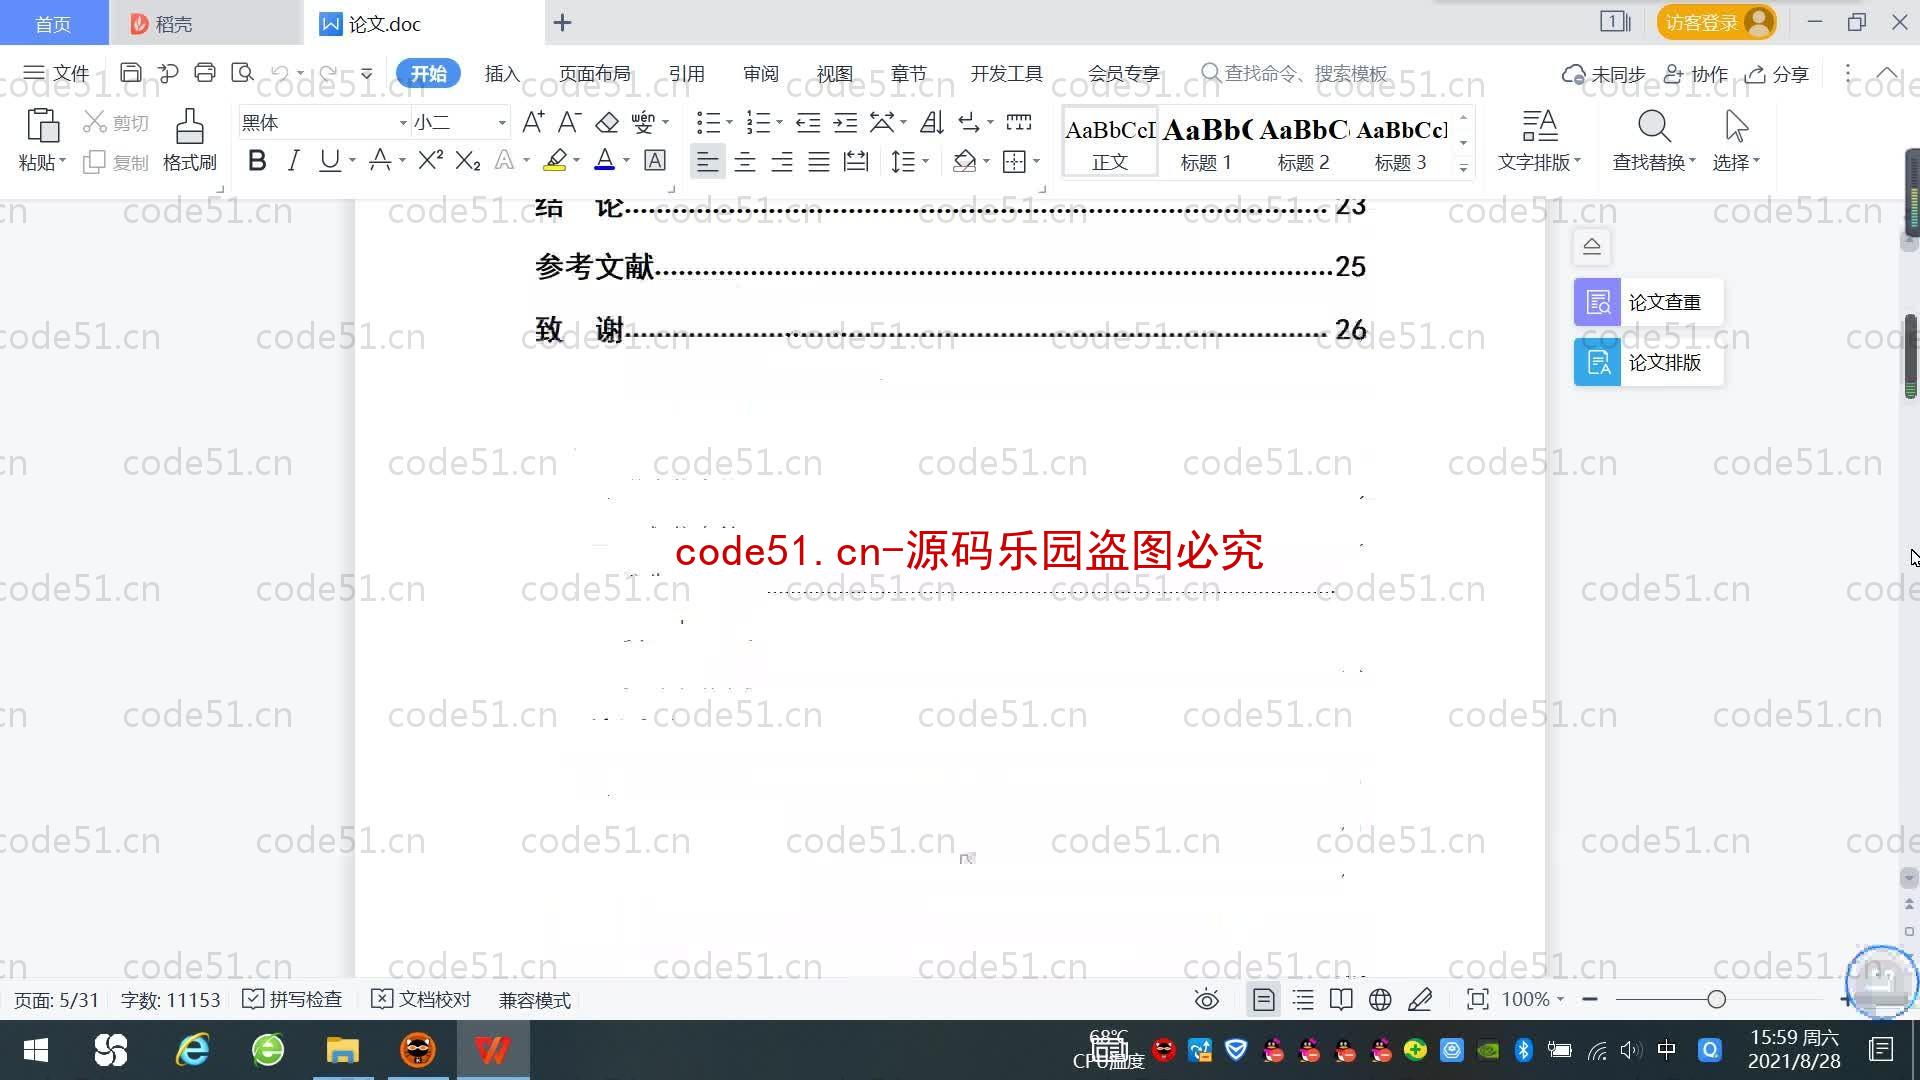The image size is (1920, 1080).
Task: Click the Save document icon
Action: (130, 73)
